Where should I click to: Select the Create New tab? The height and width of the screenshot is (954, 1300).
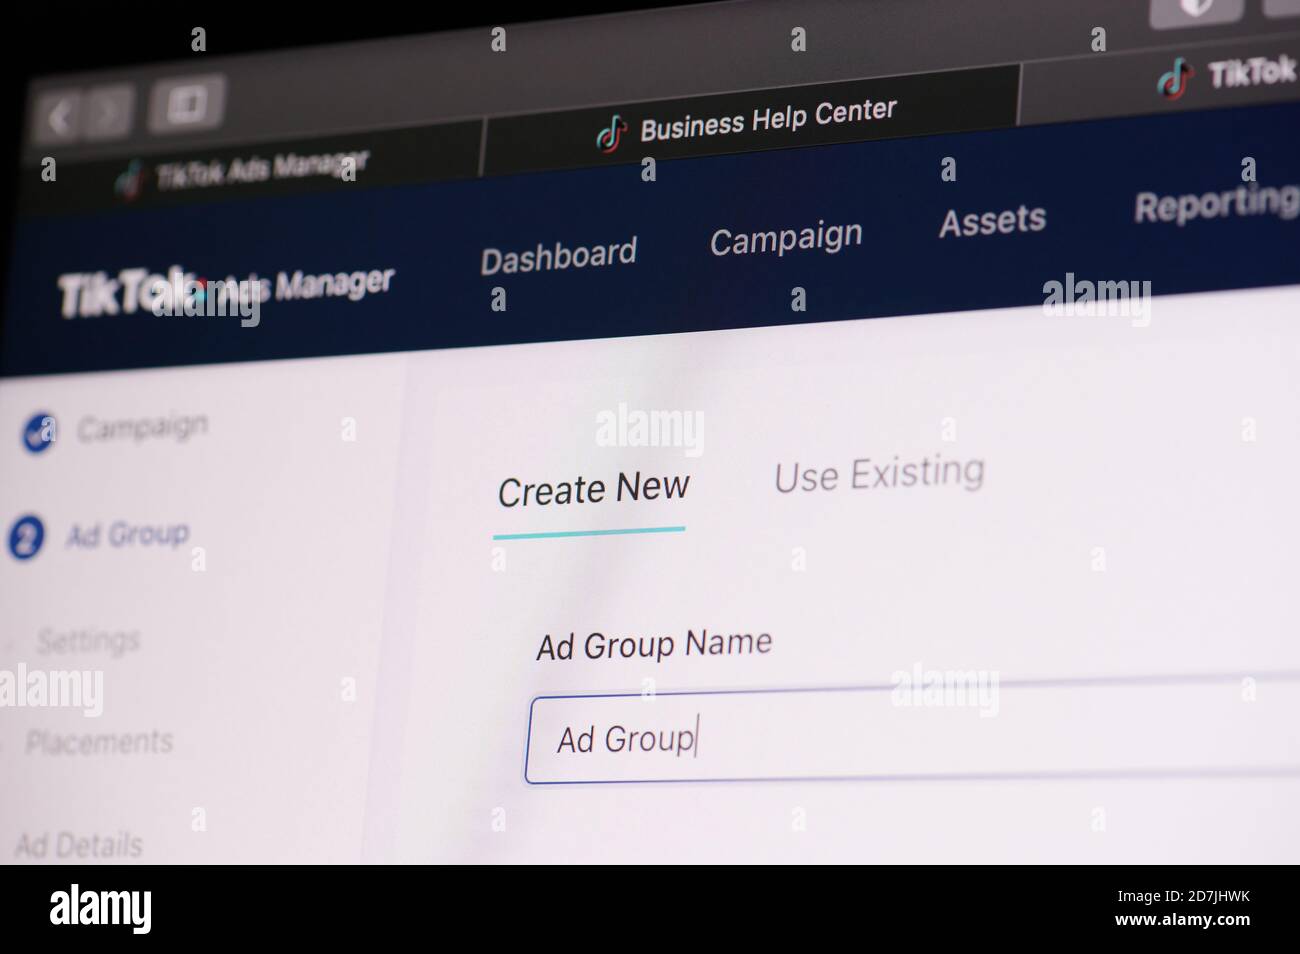(x=593, y=489)
